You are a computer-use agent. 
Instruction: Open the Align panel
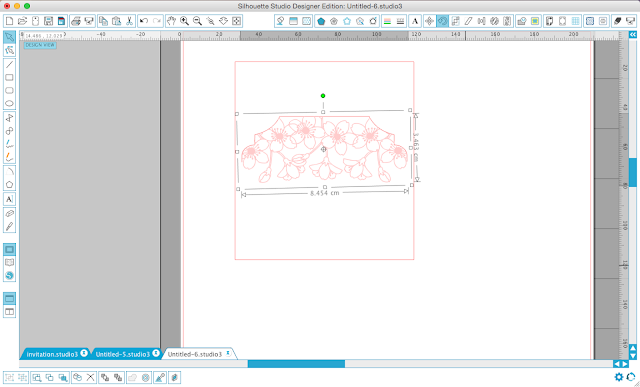coord(481,21)
